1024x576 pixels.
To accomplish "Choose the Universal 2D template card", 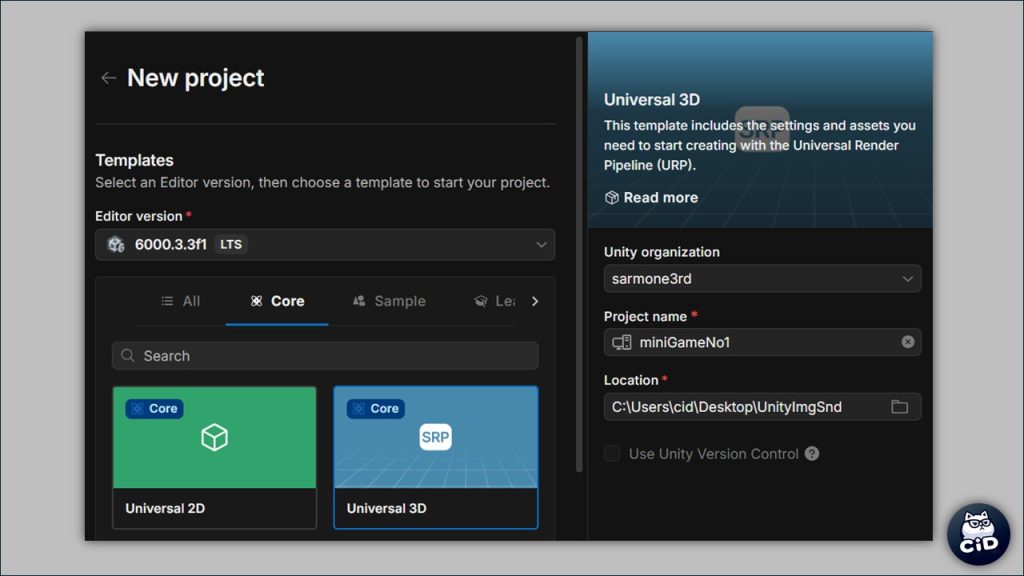I will coord(214,457).
